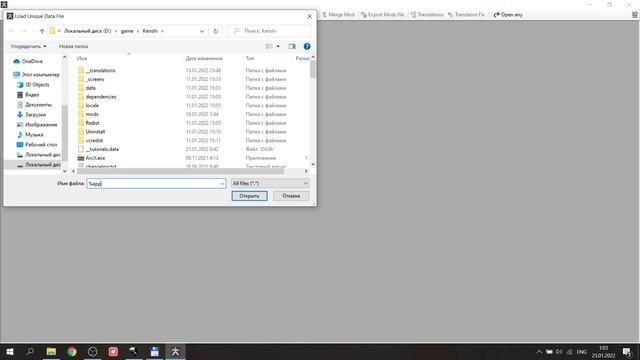Viewport: 640px width, 360px height.
Task: Open the Windows Start menu
Action: click(10, 351)
